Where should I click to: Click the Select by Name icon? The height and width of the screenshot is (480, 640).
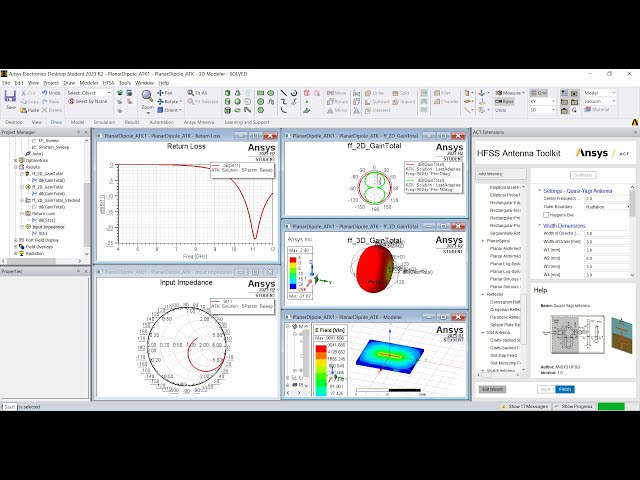71,101
